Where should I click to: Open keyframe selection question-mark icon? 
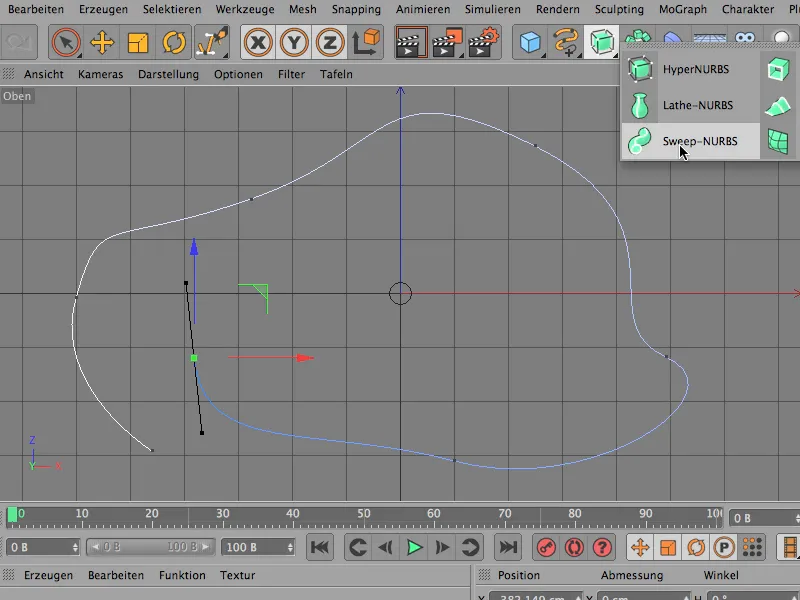[602, 547]
